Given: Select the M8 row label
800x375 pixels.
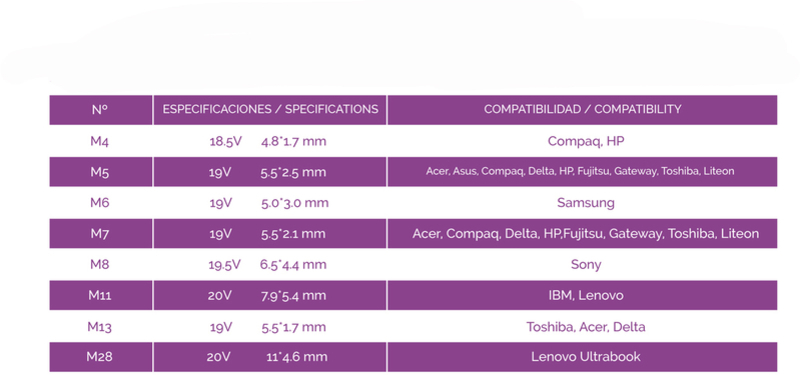Looking at the screenshot, I should 99,264.
